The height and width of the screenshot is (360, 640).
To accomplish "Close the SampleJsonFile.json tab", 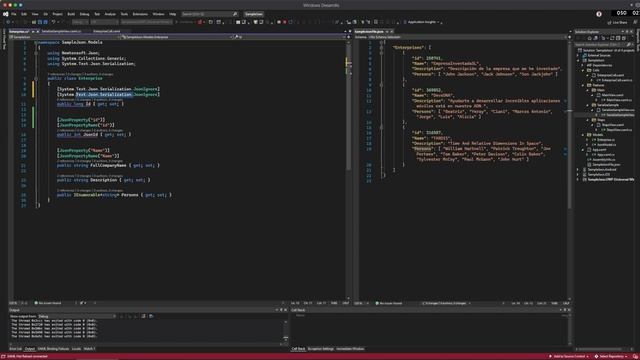I will point(392,31).
